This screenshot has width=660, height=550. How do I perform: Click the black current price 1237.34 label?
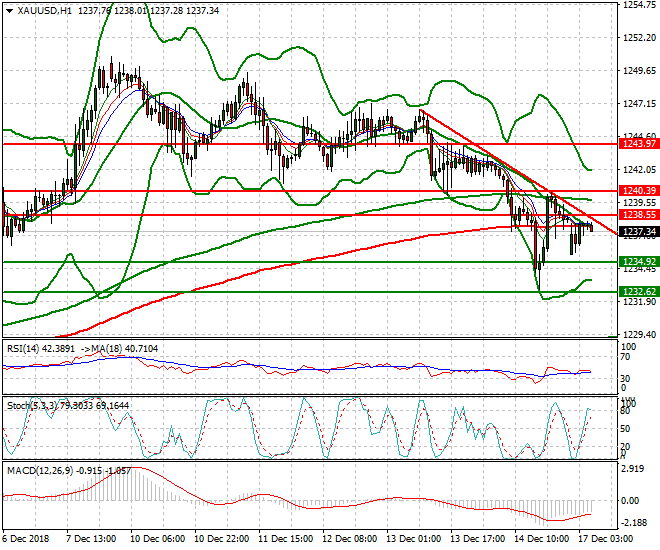click(x=637, y=232)
